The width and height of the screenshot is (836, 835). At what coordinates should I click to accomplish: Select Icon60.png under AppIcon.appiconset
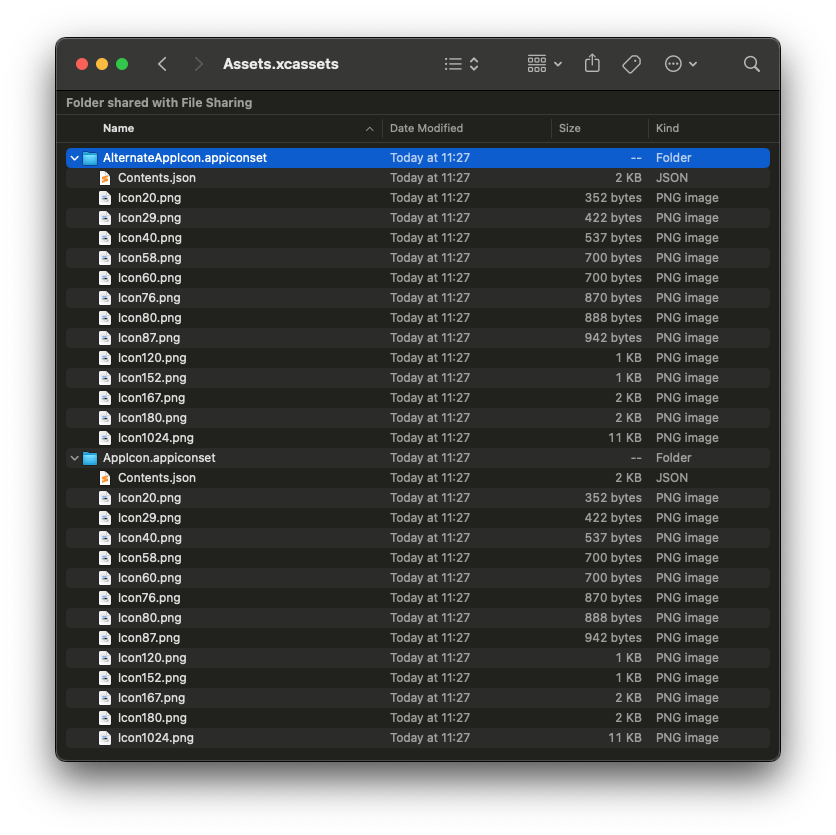[418, 578]
